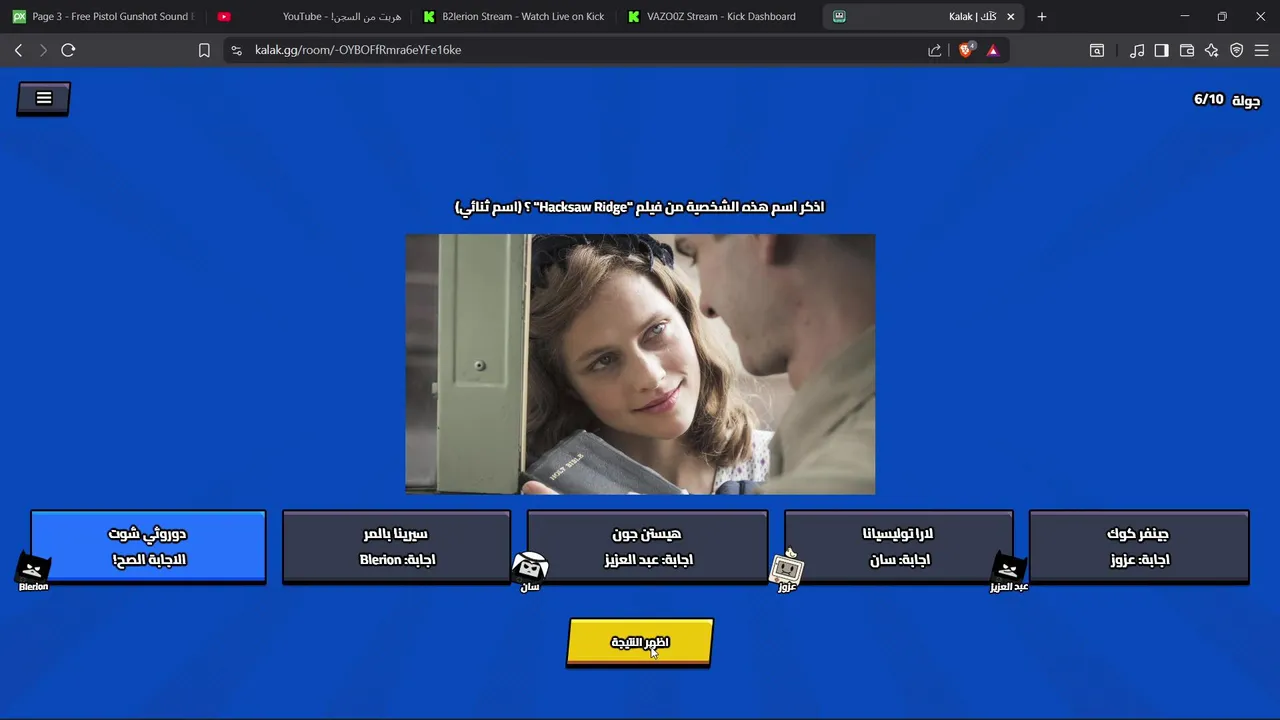Open Brave Shields panel
This screenshot has height=720, width=1280.
tap(966, 50)
